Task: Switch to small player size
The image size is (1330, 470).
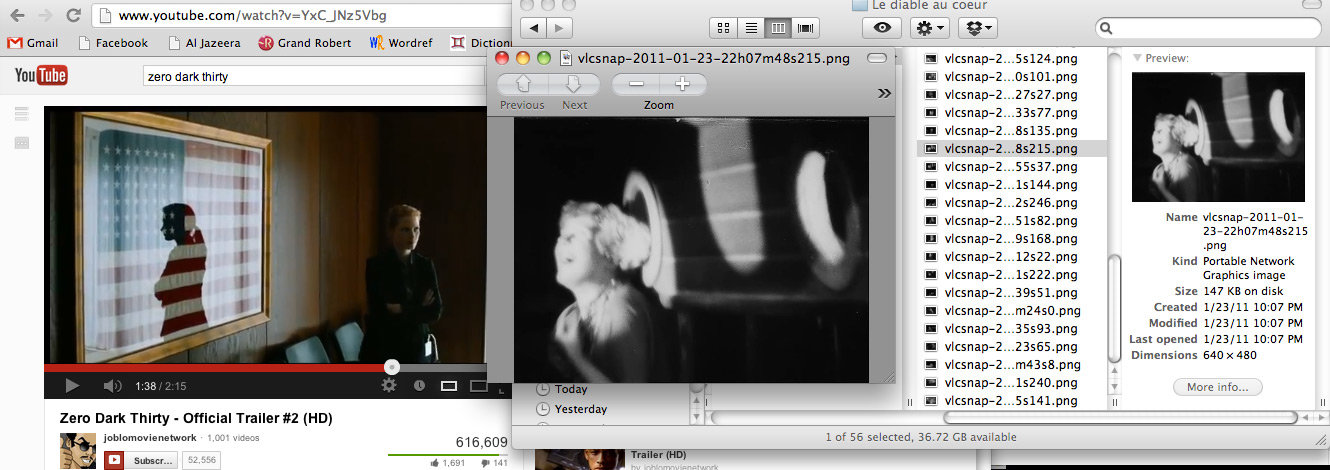Action: [449, 385]
